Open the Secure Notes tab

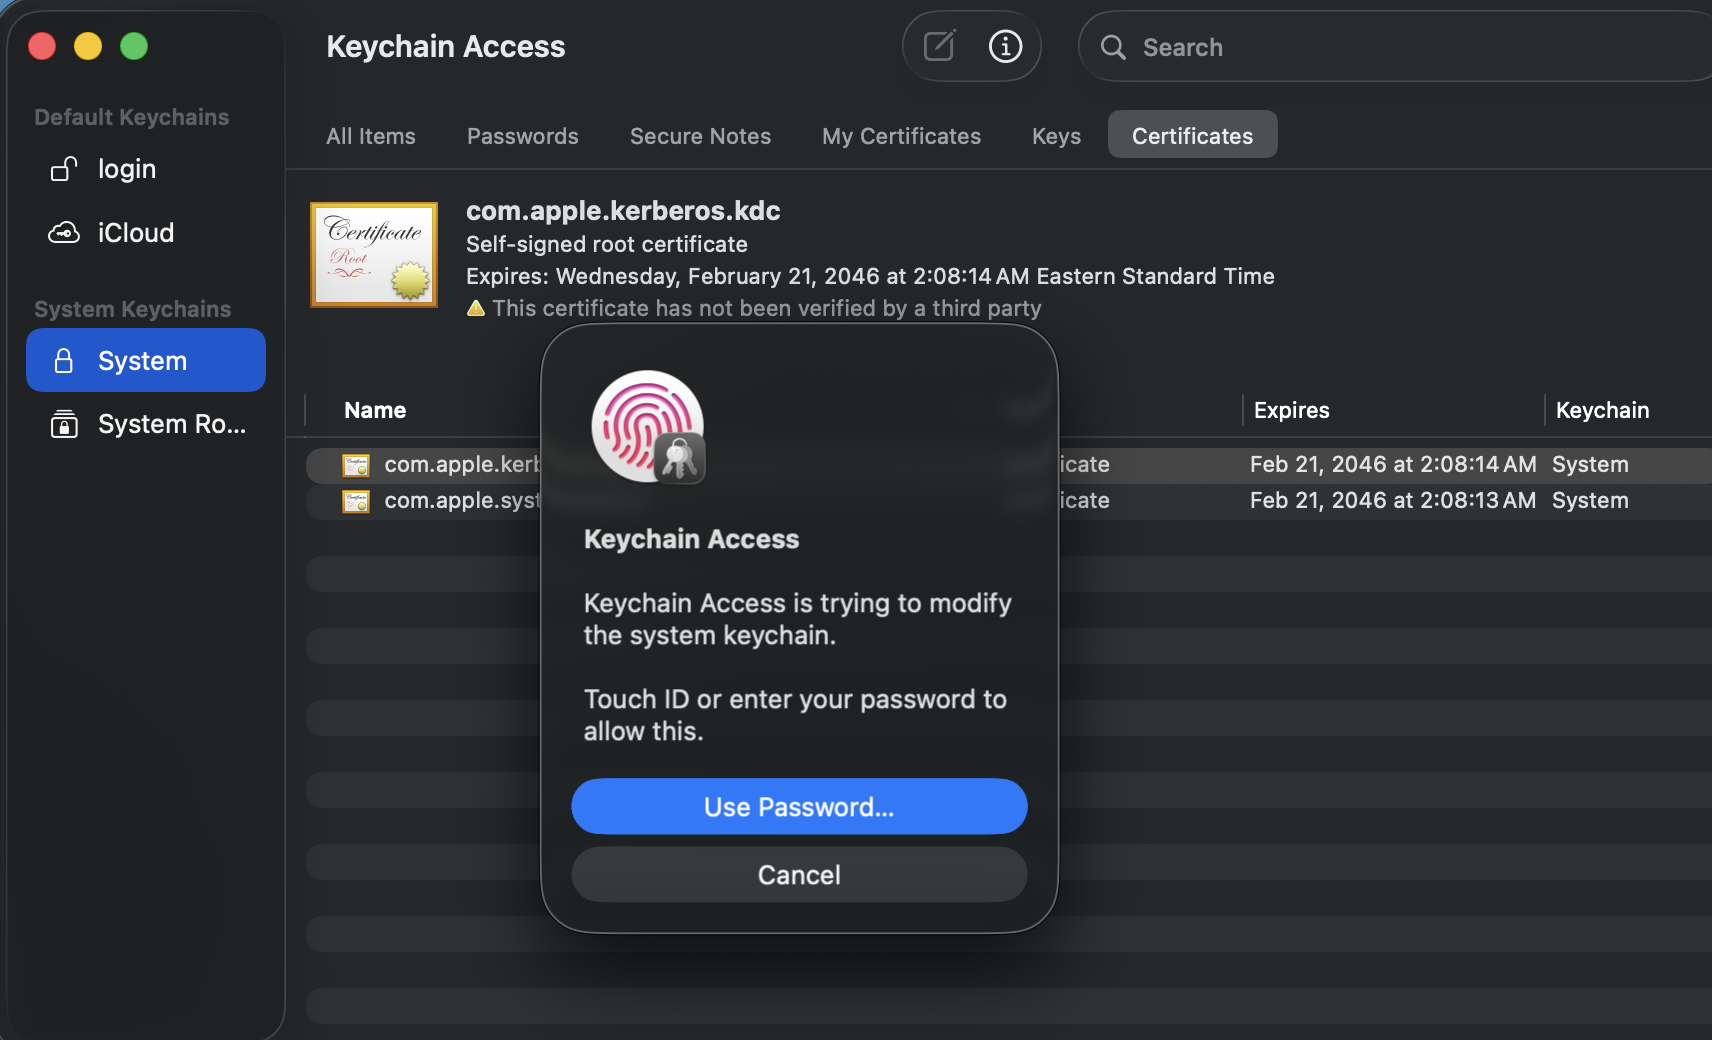point(700,136)
